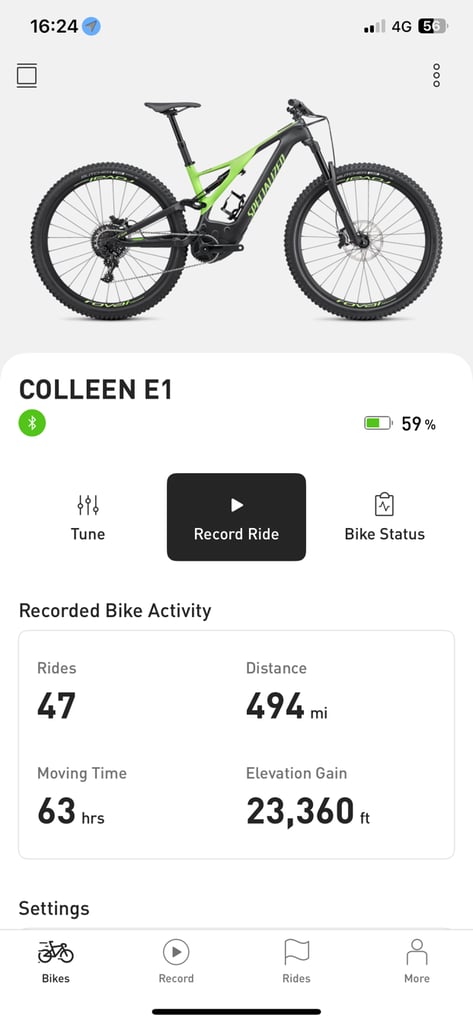Tap the Settings section heading
Screen dimensions: 473x1024
(x=54, y=908)
